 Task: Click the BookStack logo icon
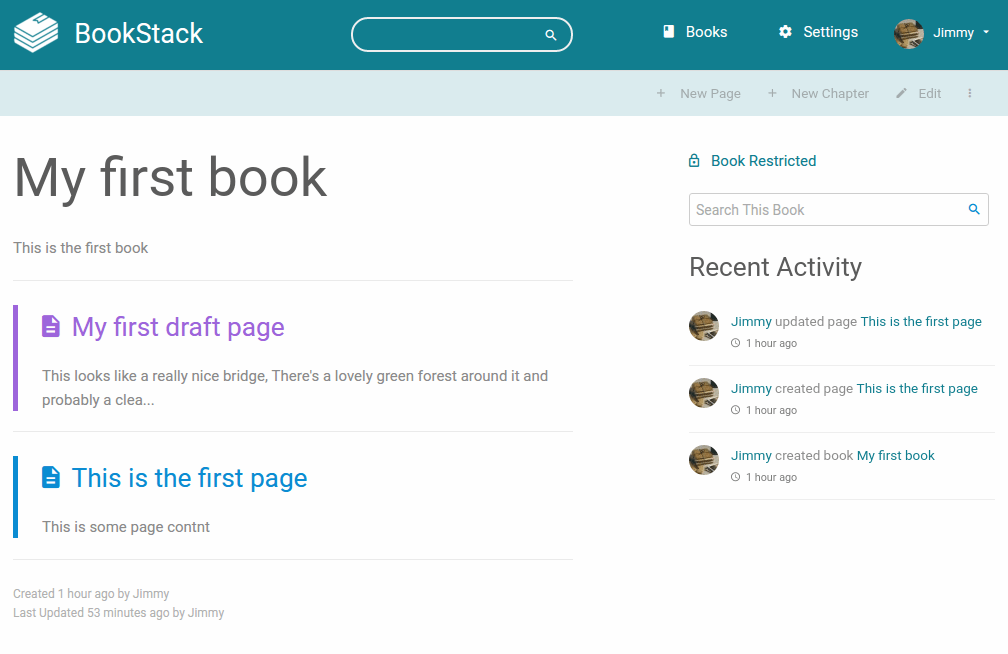tap(36, 33)
